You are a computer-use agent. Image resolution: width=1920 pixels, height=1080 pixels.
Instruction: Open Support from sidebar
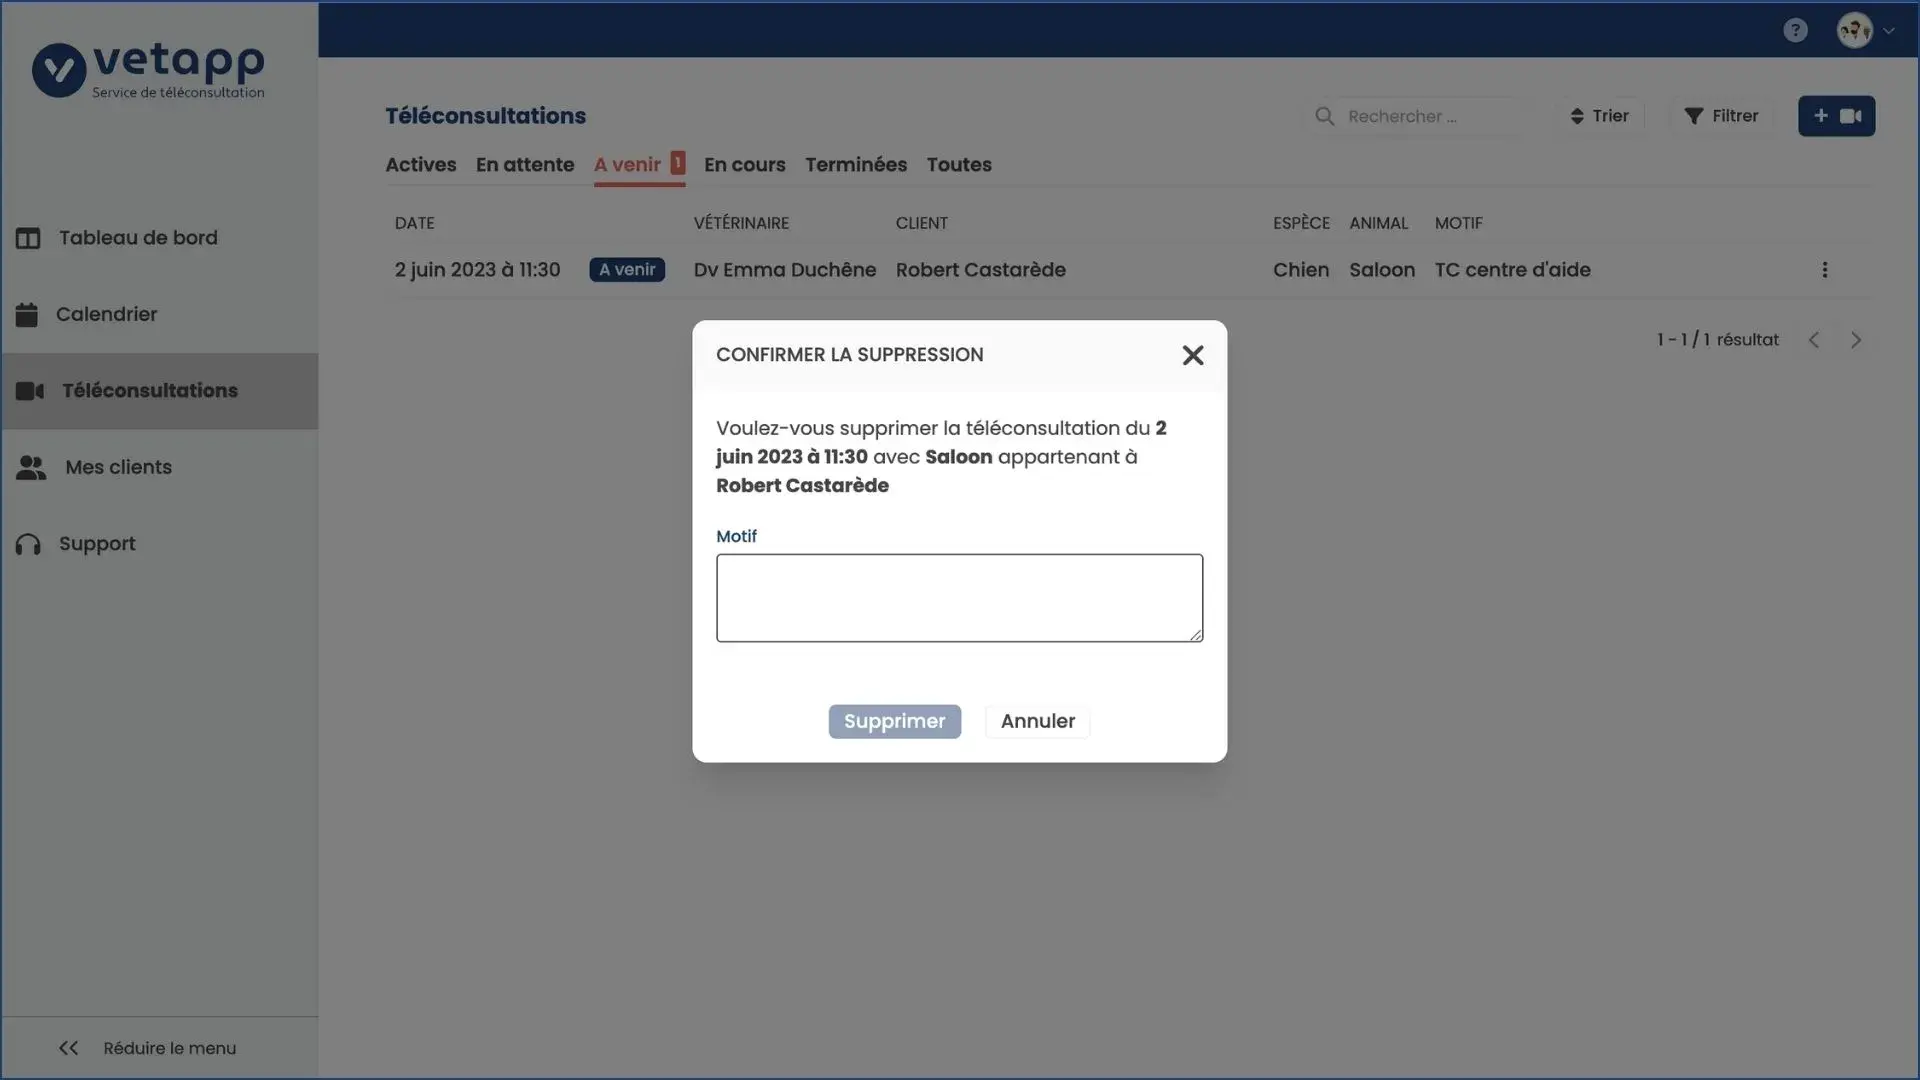point(96,544)
